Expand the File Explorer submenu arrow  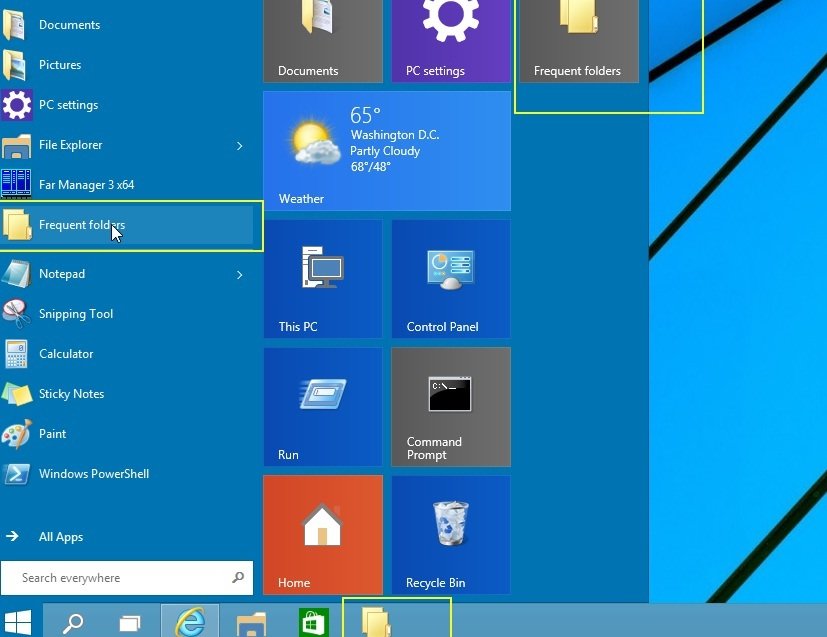[x=240, y=144]
